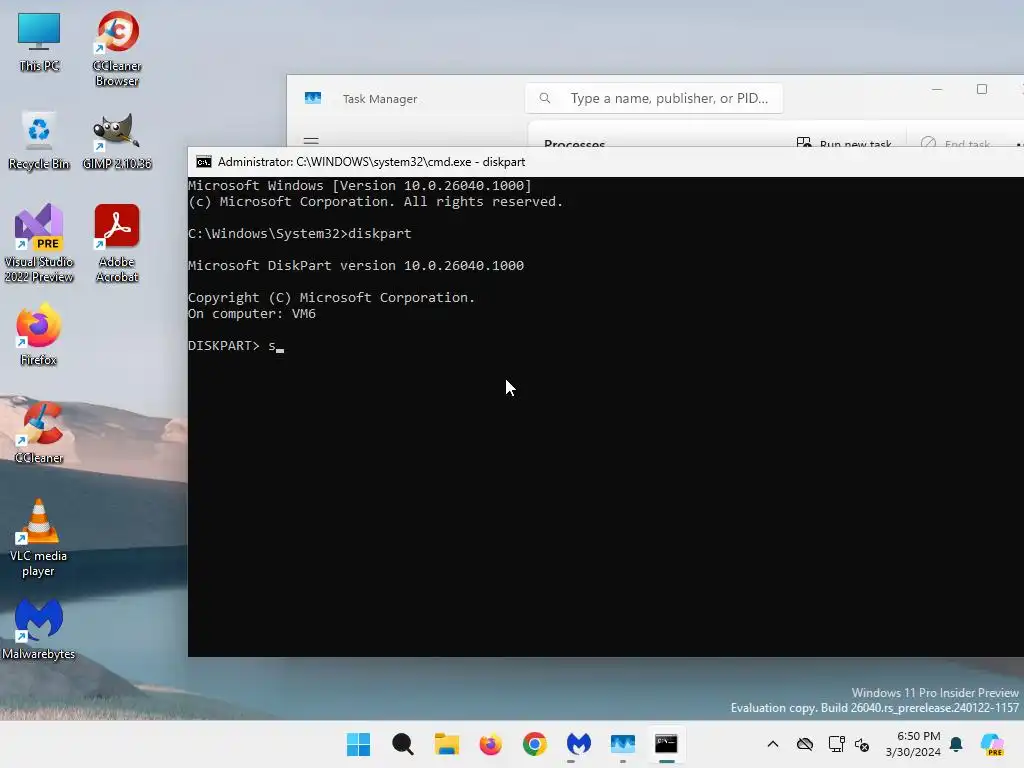The height and width of the screenshot is (768, 1024).
Task: Toggle Task Manager hamburger navigation menu
Action: pyautogui.click(x=312, y=141)
